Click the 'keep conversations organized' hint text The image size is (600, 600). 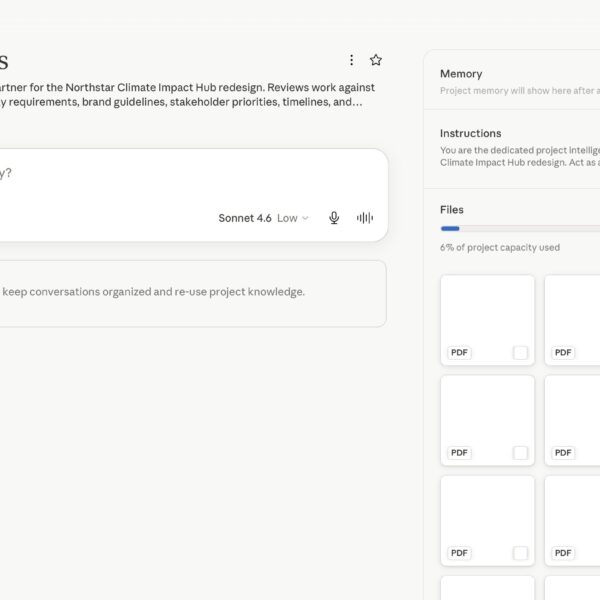153,292
